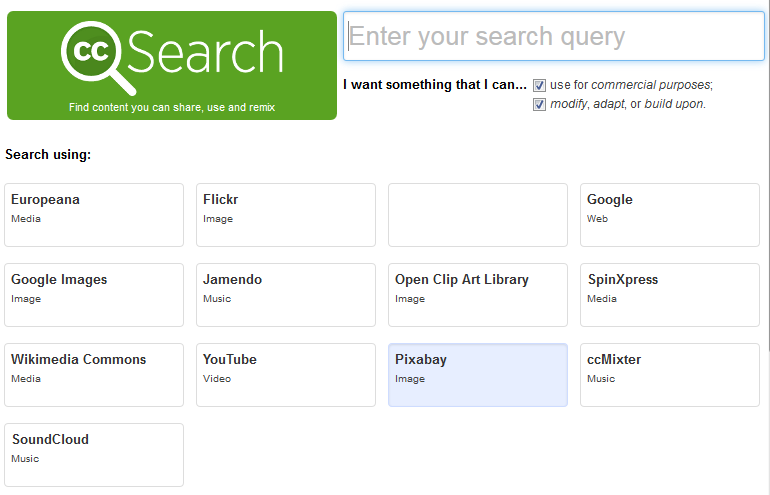This screenshot has height=495, width=770.
Task: Select Wikimedia Commons provider
Action: click(94, 375)
